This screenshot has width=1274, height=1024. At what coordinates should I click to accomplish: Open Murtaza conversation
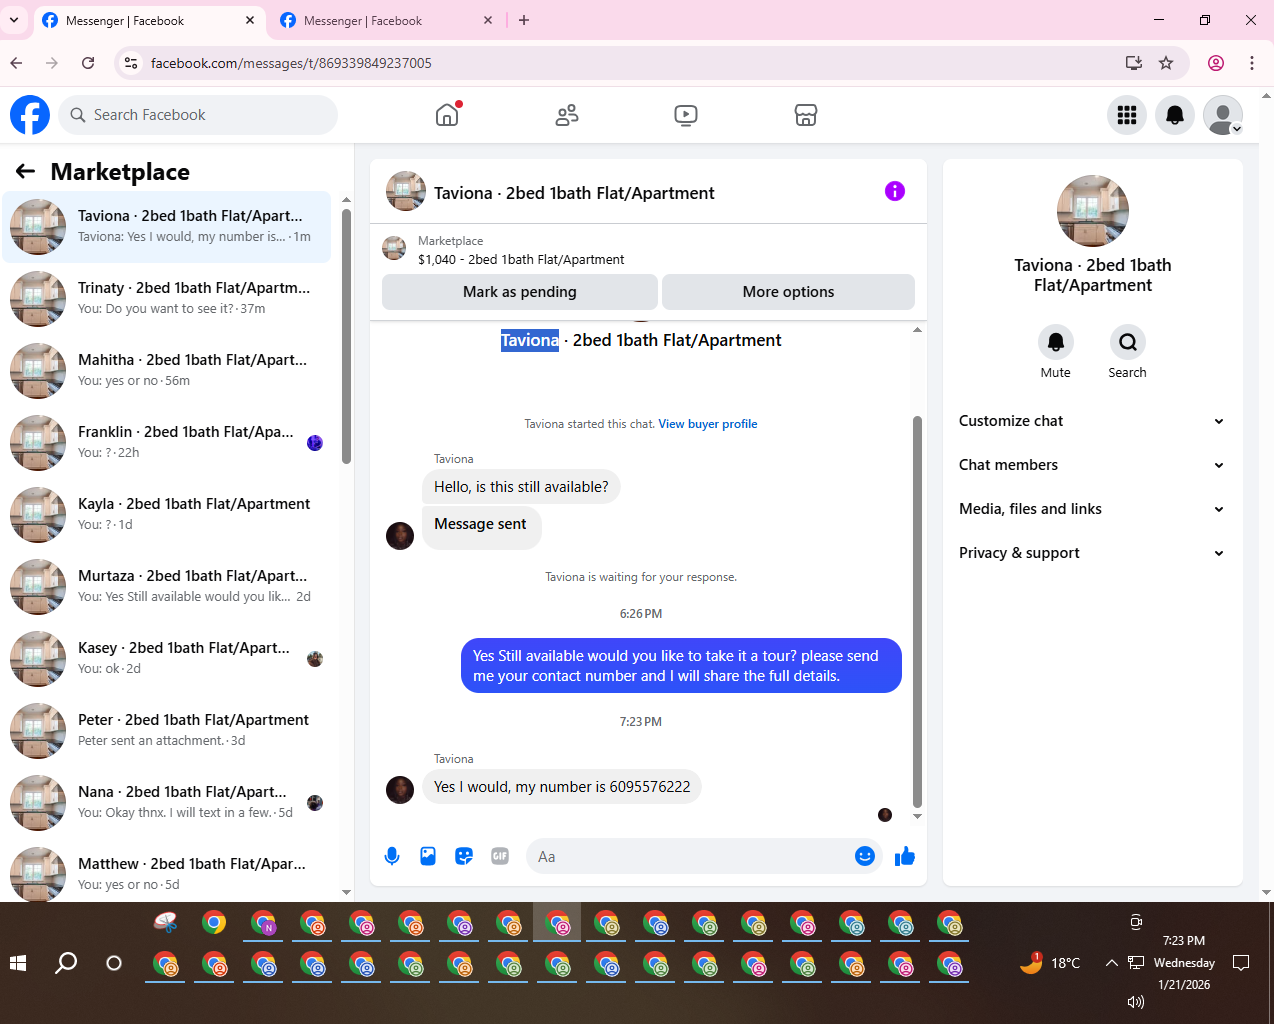167,587
